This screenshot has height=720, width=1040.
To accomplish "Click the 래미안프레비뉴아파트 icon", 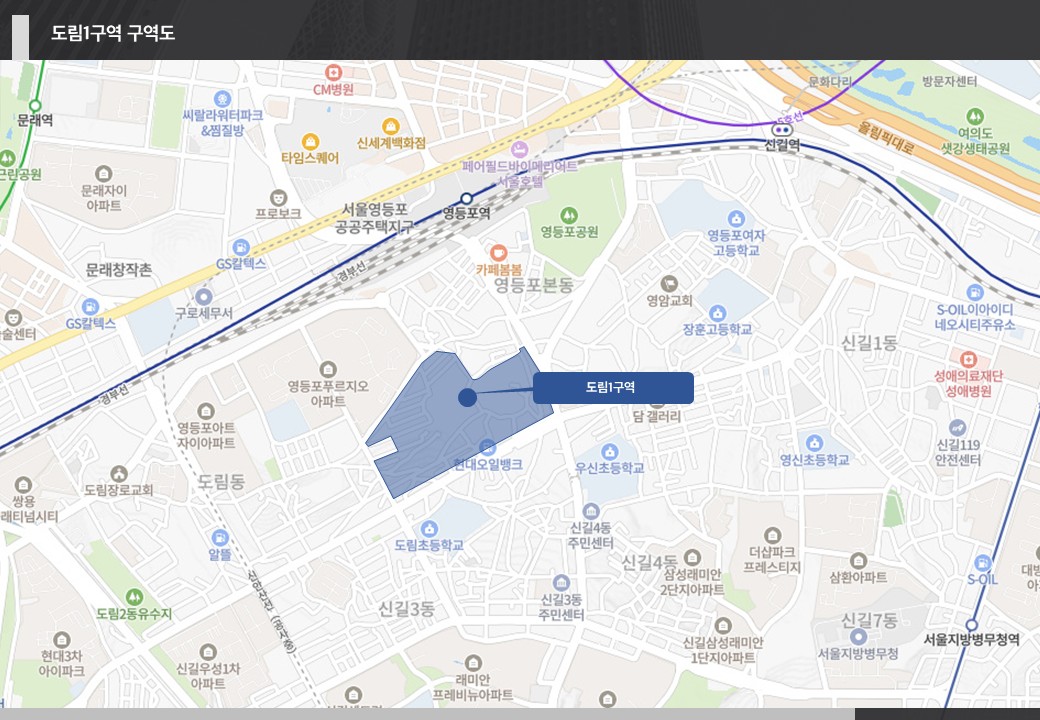I will pos(473,662).
